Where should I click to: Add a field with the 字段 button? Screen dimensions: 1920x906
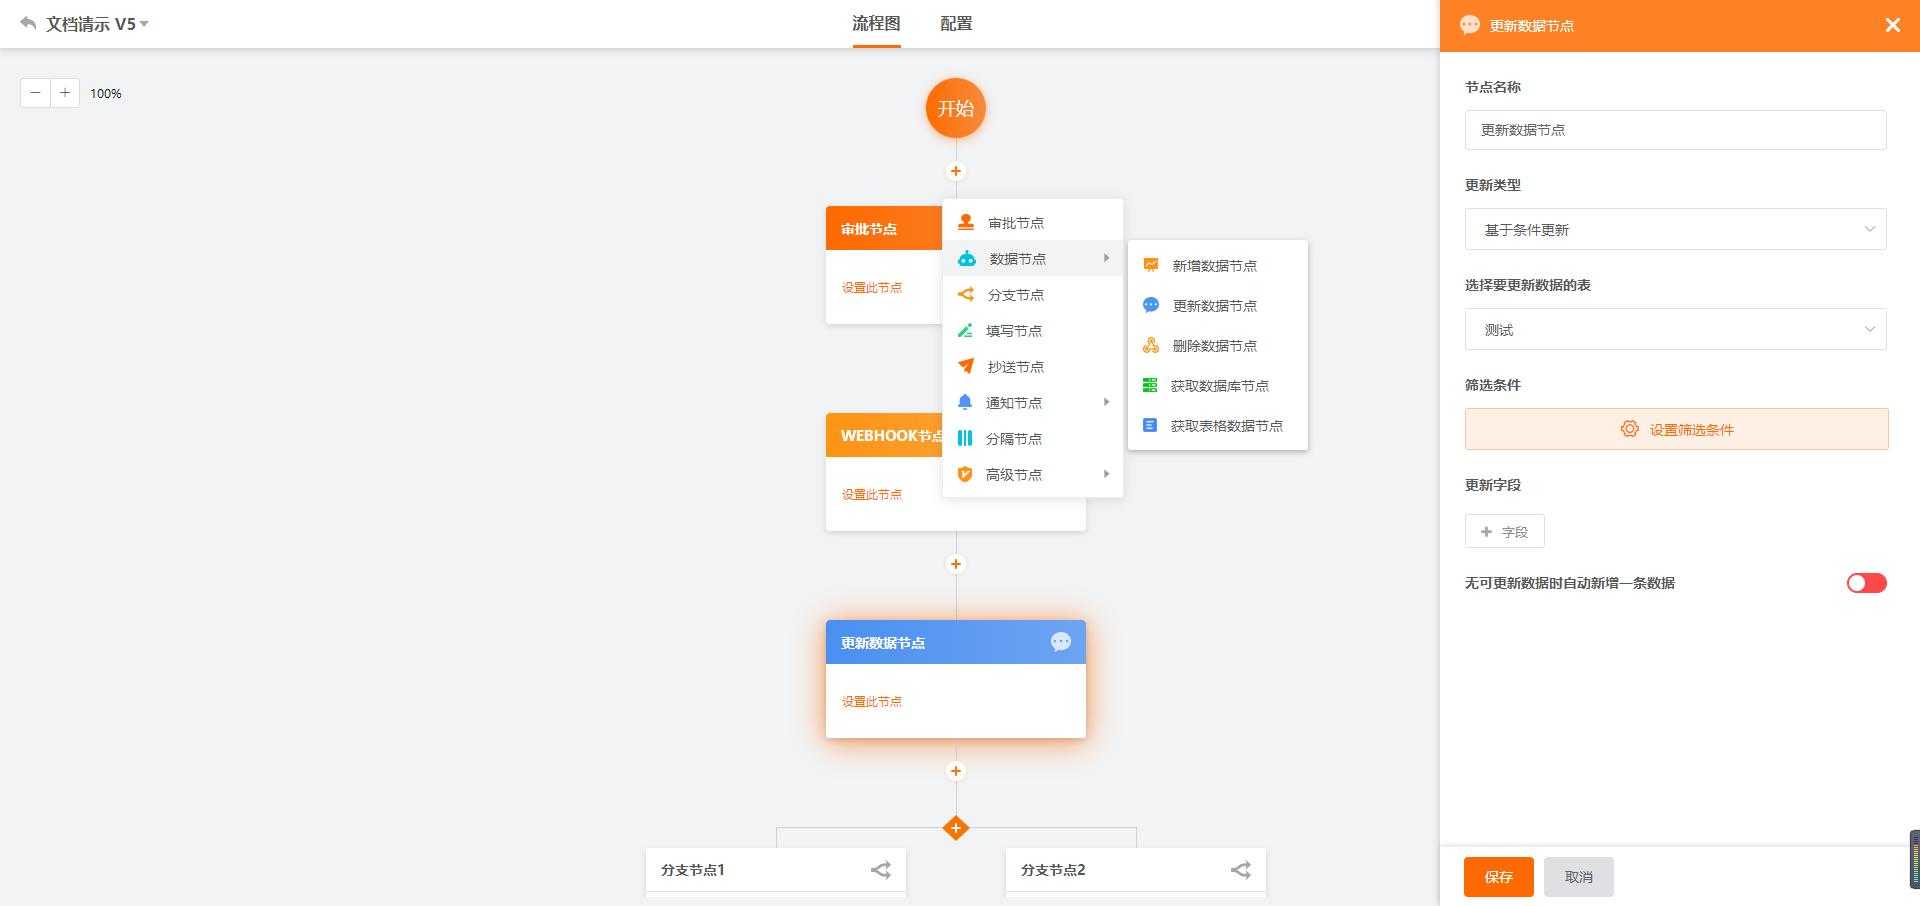click(1505, 532)
